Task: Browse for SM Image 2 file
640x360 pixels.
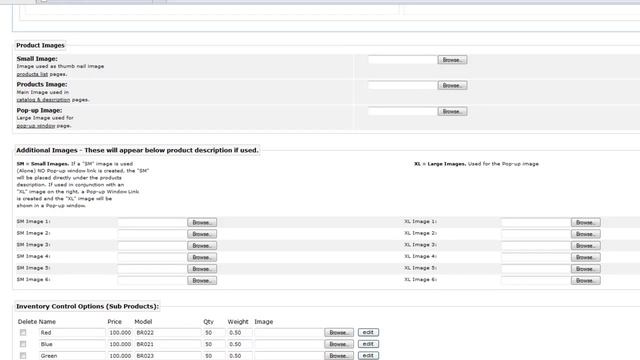Action: 202,234
